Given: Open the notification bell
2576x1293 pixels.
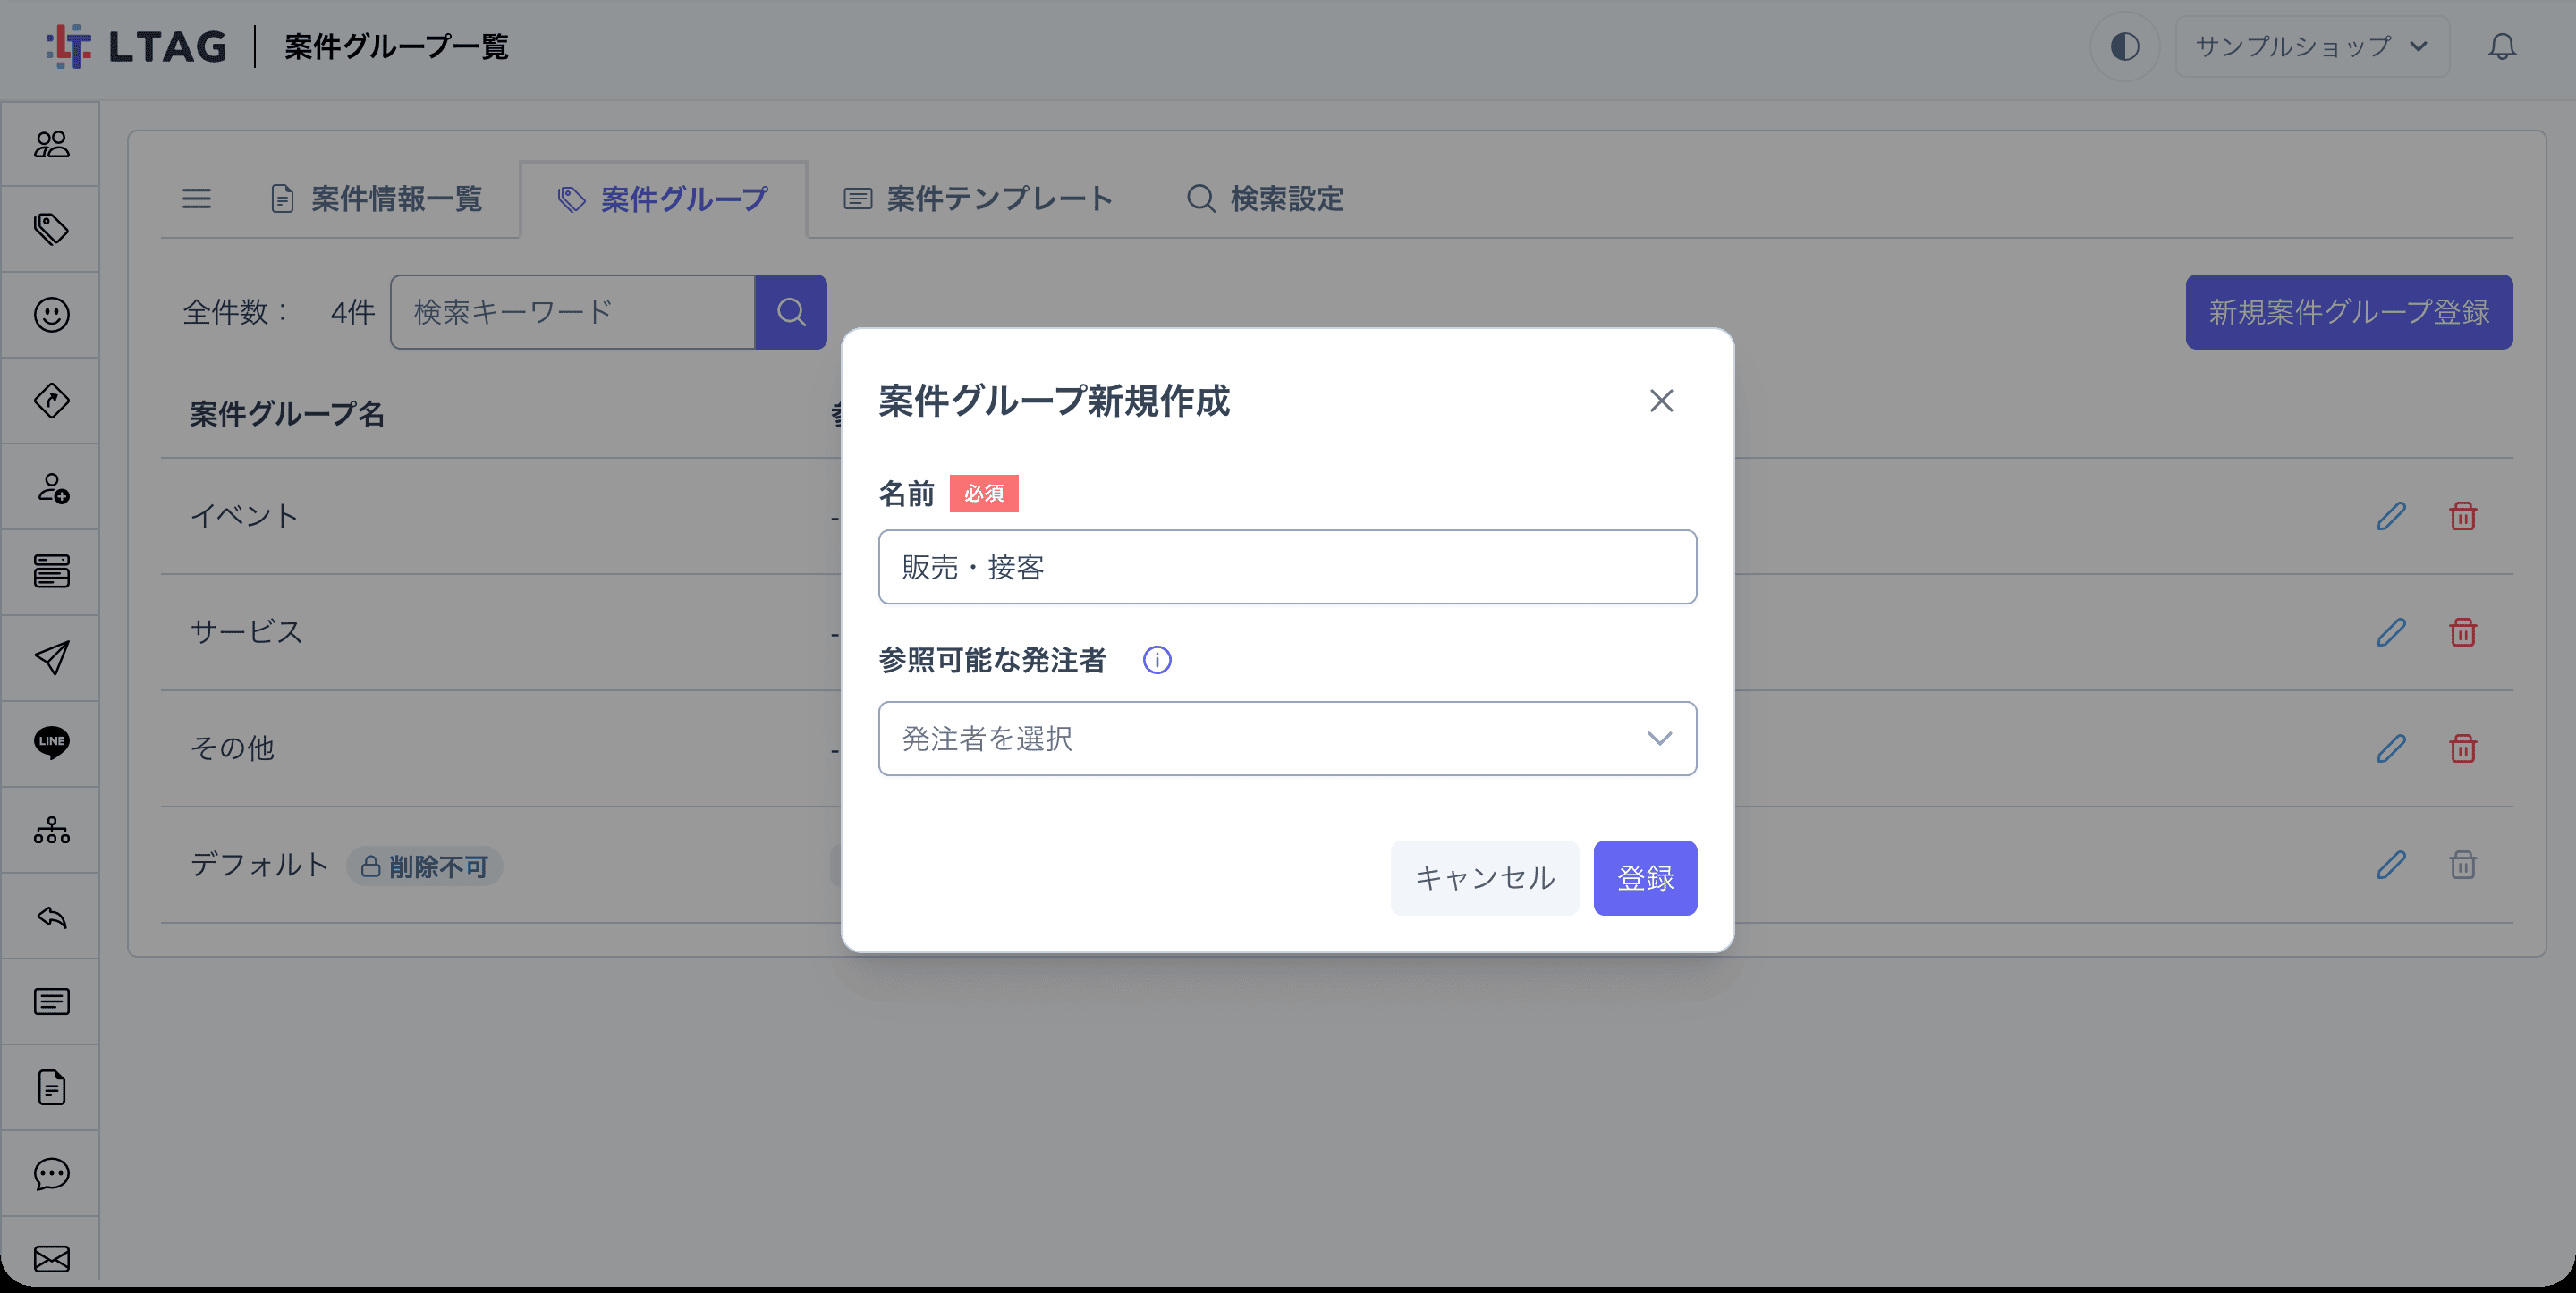Looking at the screenshot, I should point(2502,46).
